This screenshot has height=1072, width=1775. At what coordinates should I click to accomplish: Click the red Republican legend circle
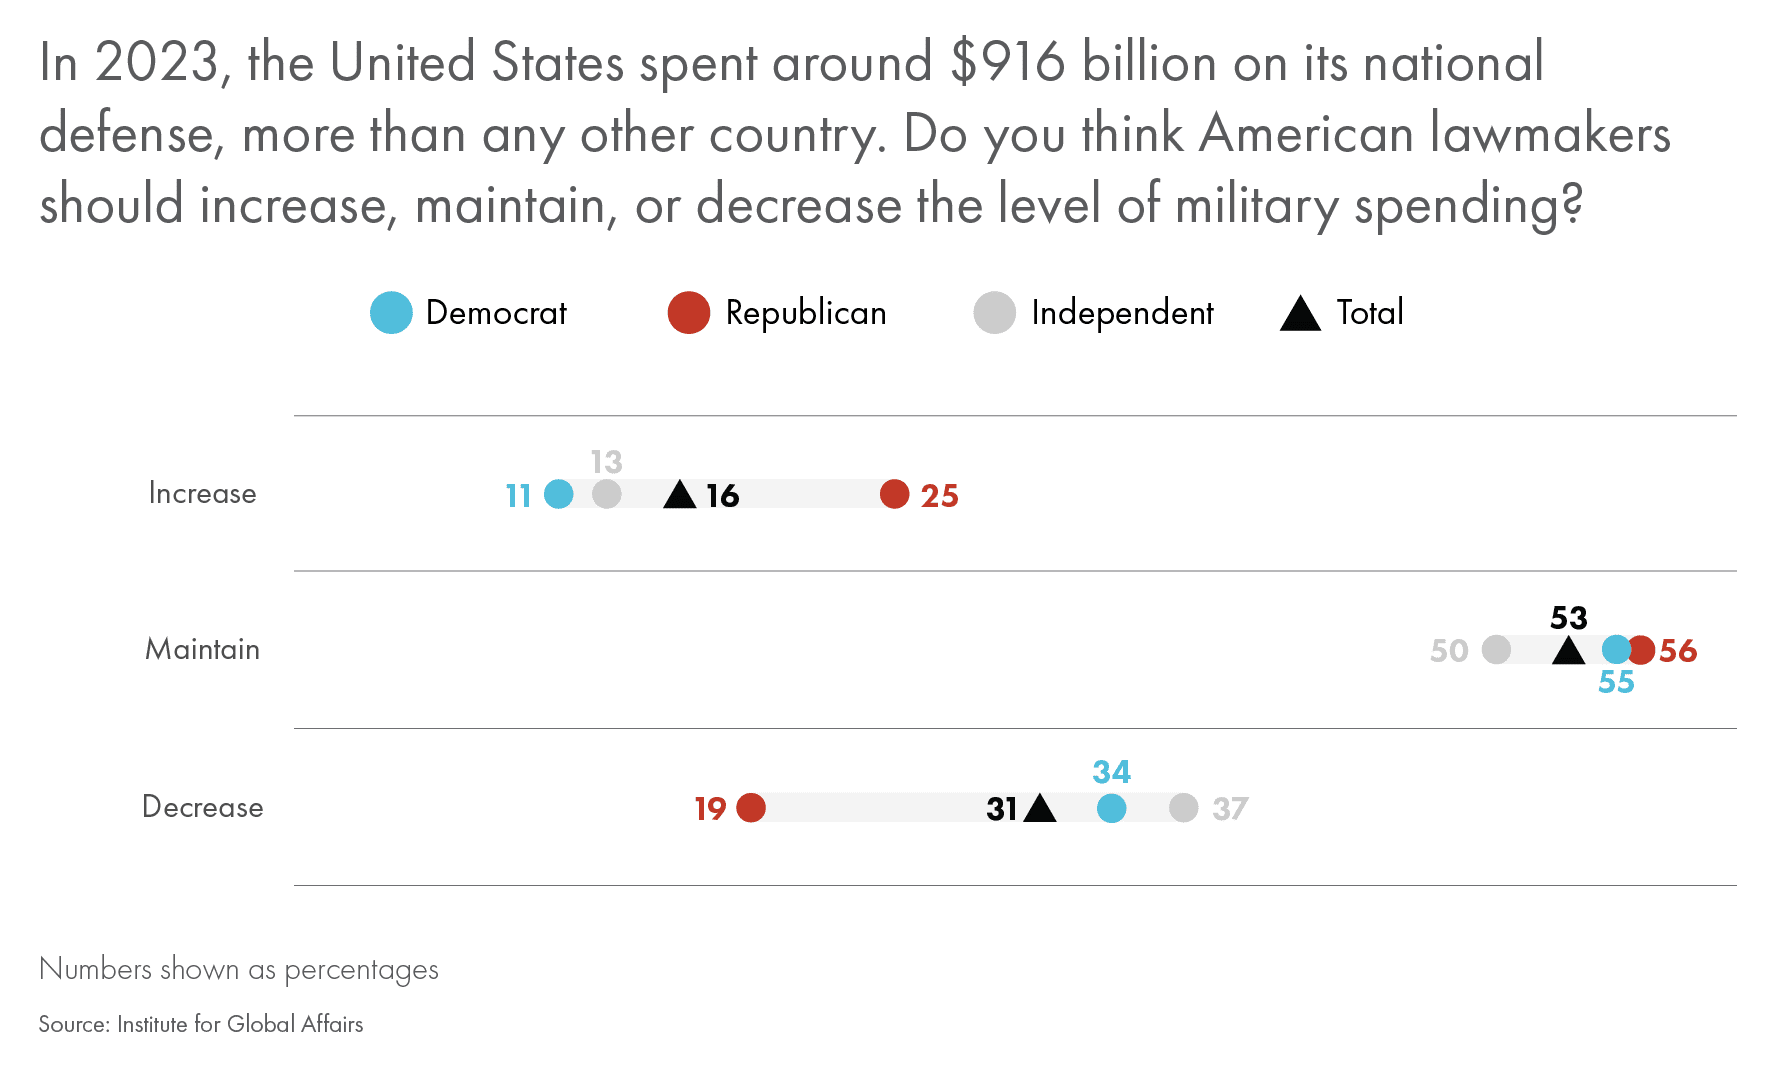[x=689, y=313]
